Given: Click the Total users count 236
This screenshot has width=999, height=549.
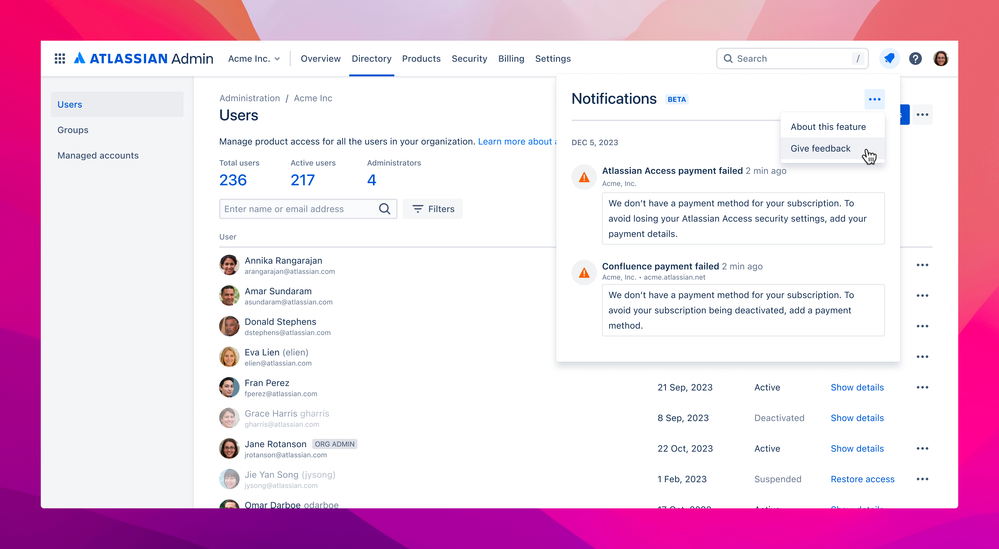Looking at the screenshot, I should [233, 180].
